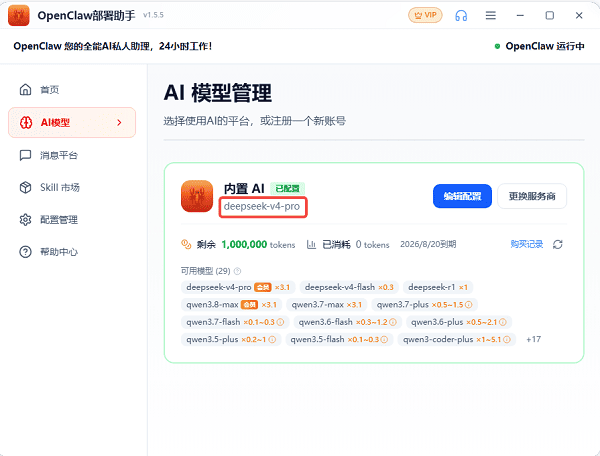Select the deepseek-v4-flash model chip
600x456 pixels.
(349, 287)
